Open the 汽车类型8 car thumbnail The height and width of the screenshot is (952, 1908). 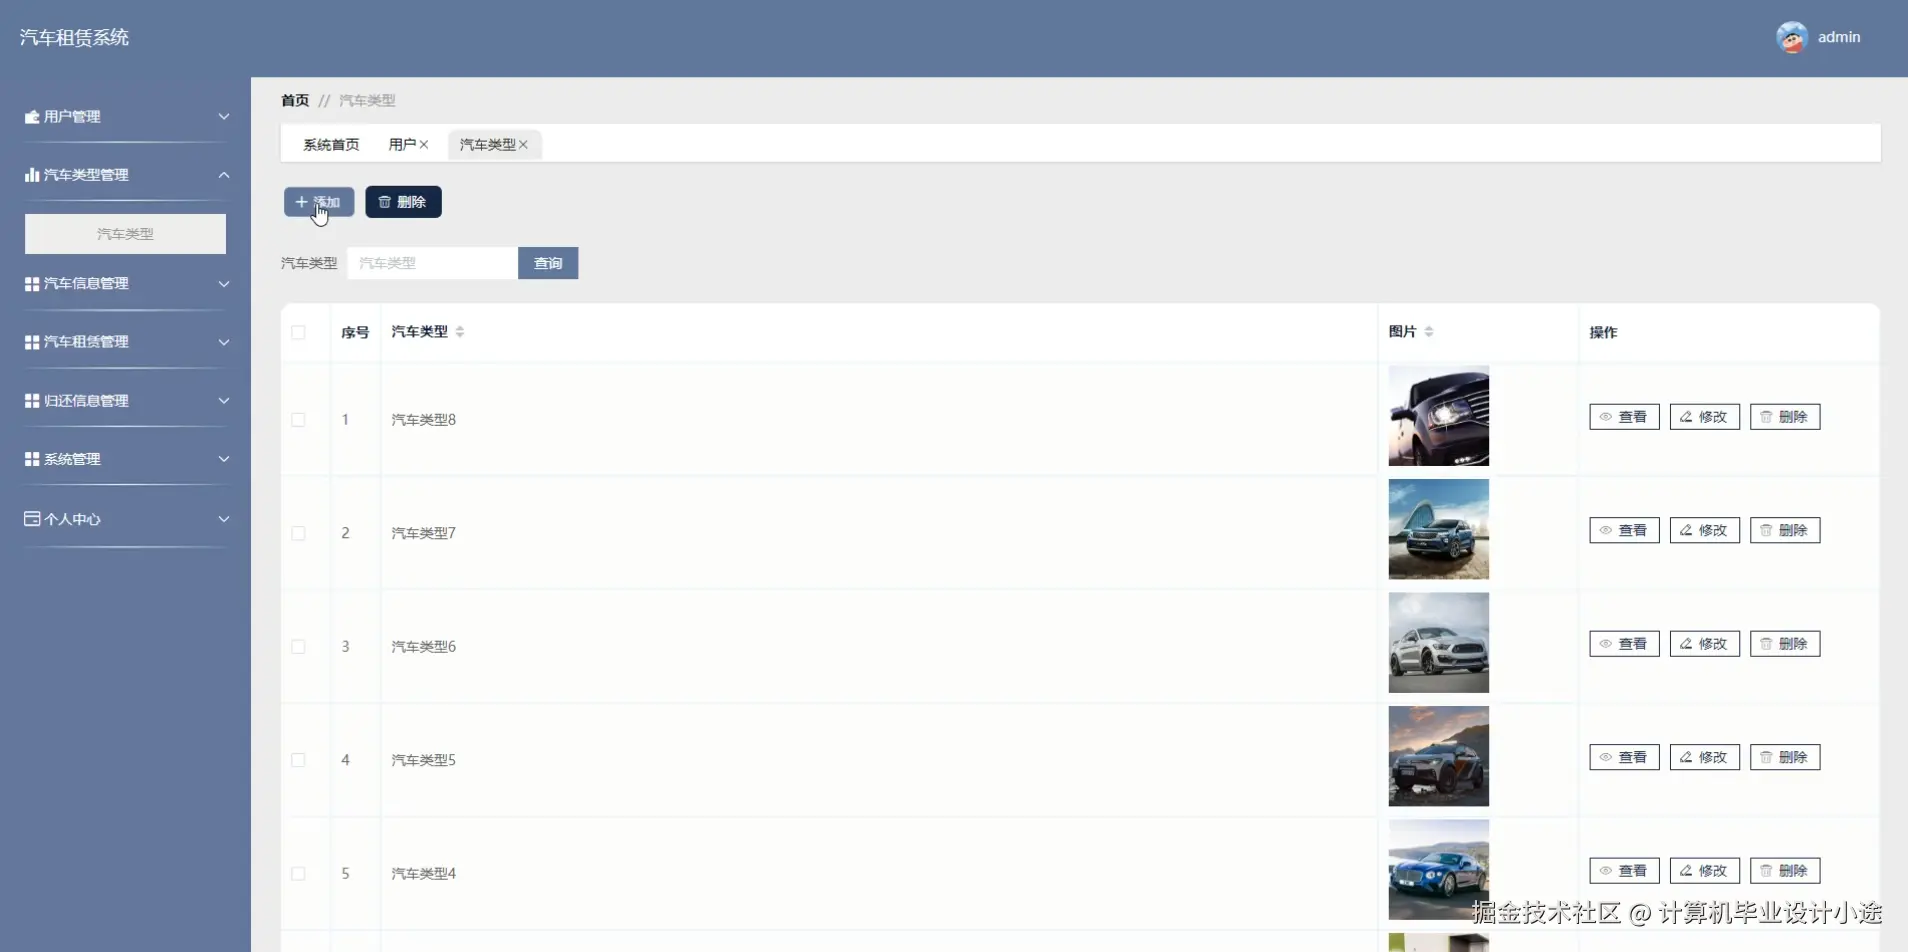tap(1438, 416)
